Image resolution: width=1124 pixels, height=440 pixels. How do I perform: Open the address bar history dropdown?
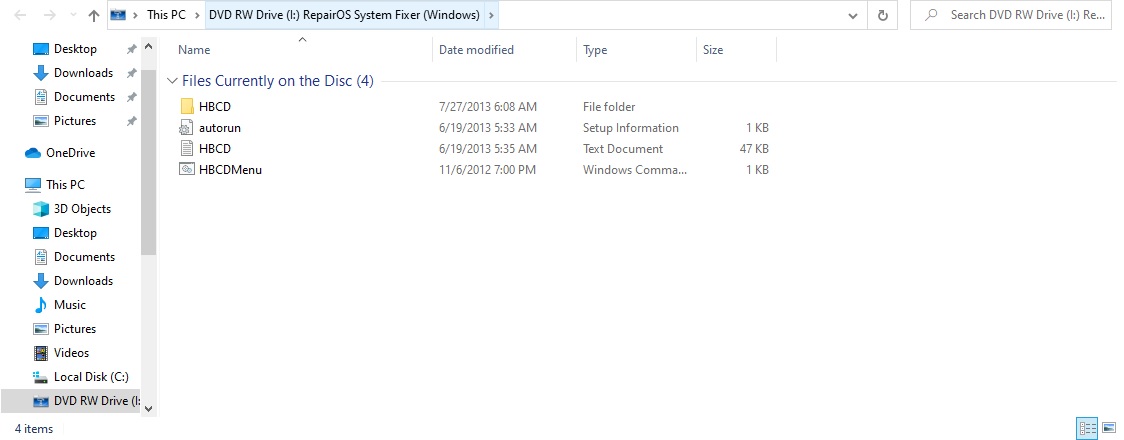pos(852,16)
